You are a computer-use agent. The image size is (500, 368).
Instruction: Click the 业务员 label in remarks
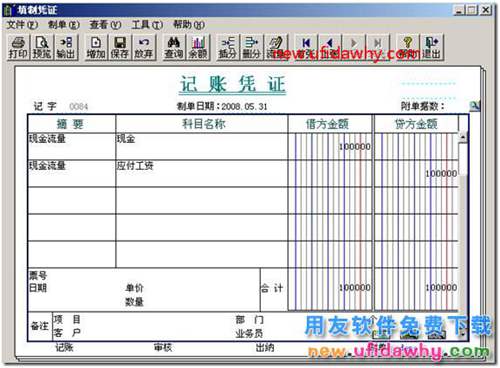pyautogui.click(x=249, y=333)
